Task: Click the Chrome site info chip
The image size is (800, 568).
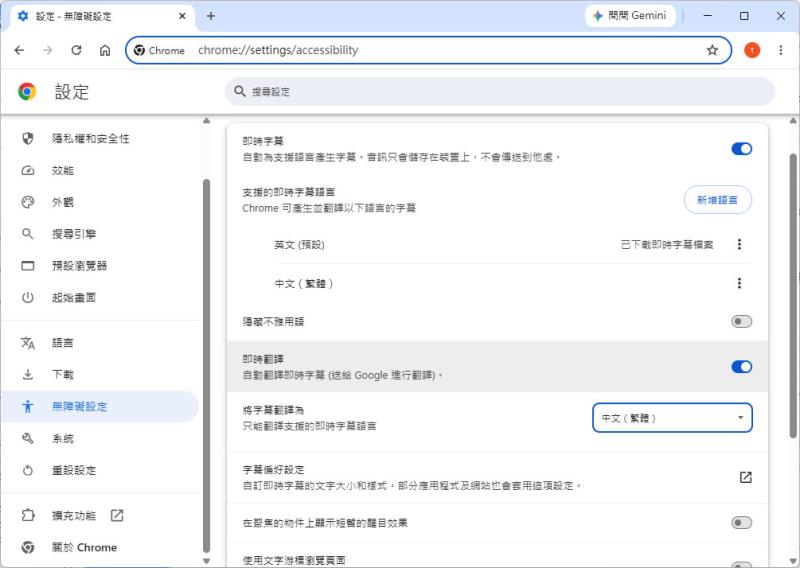Action: coord(160,50)
